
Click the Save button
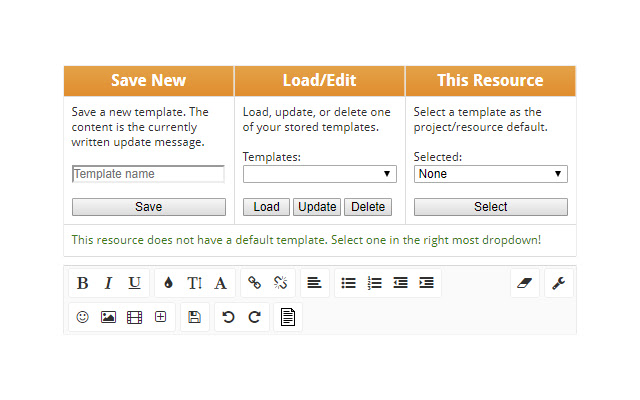148,207
